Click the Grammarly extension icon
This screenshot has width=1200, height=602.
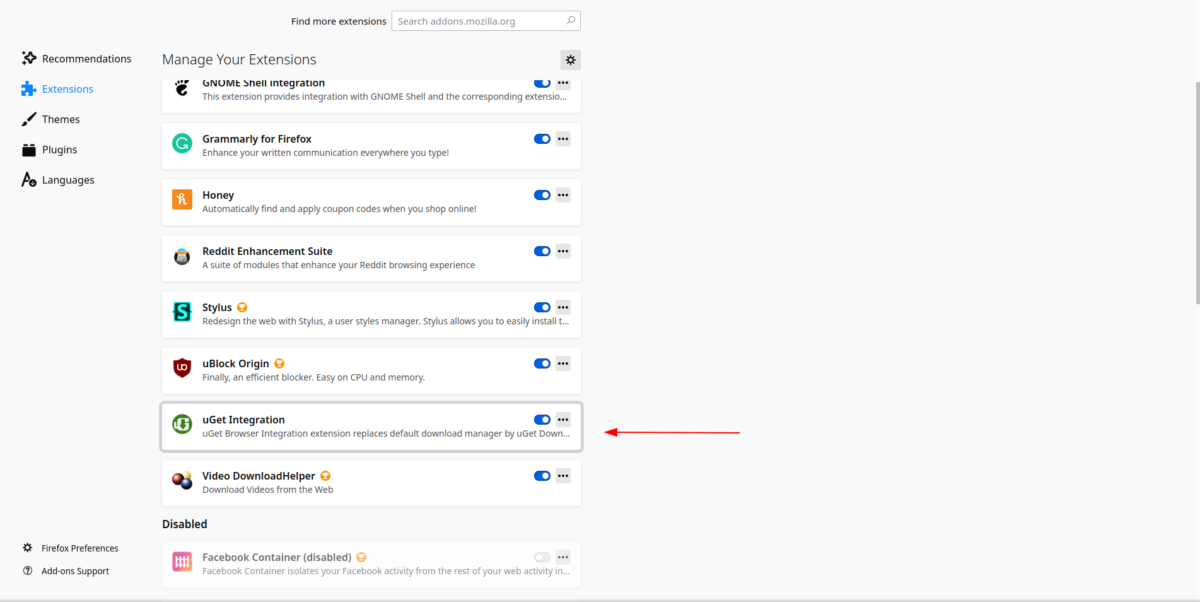(181, 144)
